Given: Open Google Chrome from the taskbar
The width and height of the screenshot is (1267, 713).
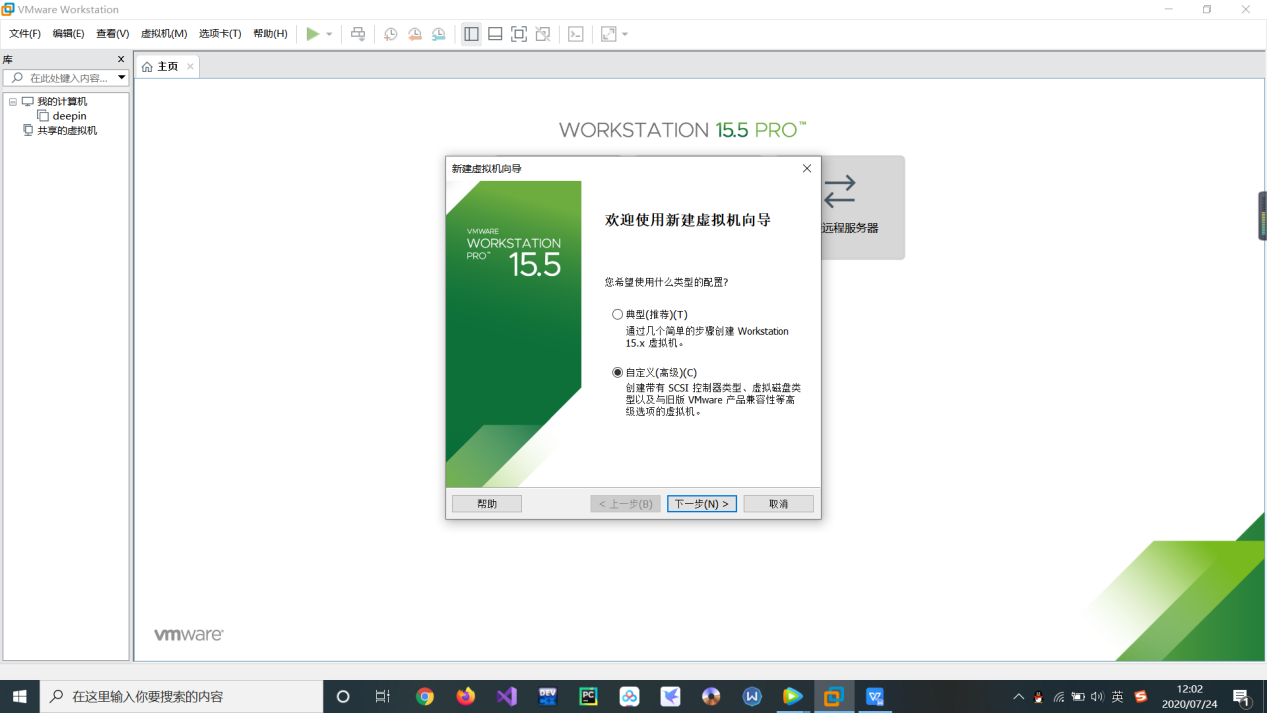Looking at the screenshot, I should point(425,696).
